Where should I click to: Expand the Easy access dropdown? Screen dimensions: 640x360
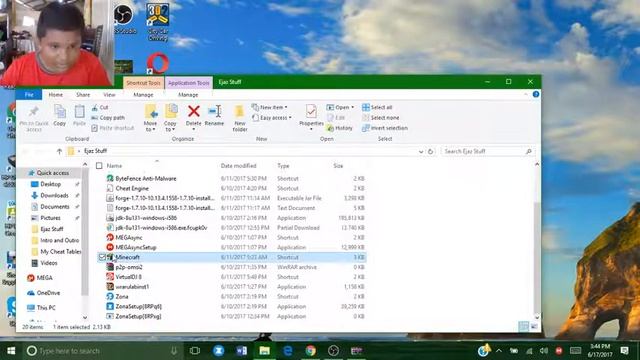272,118
